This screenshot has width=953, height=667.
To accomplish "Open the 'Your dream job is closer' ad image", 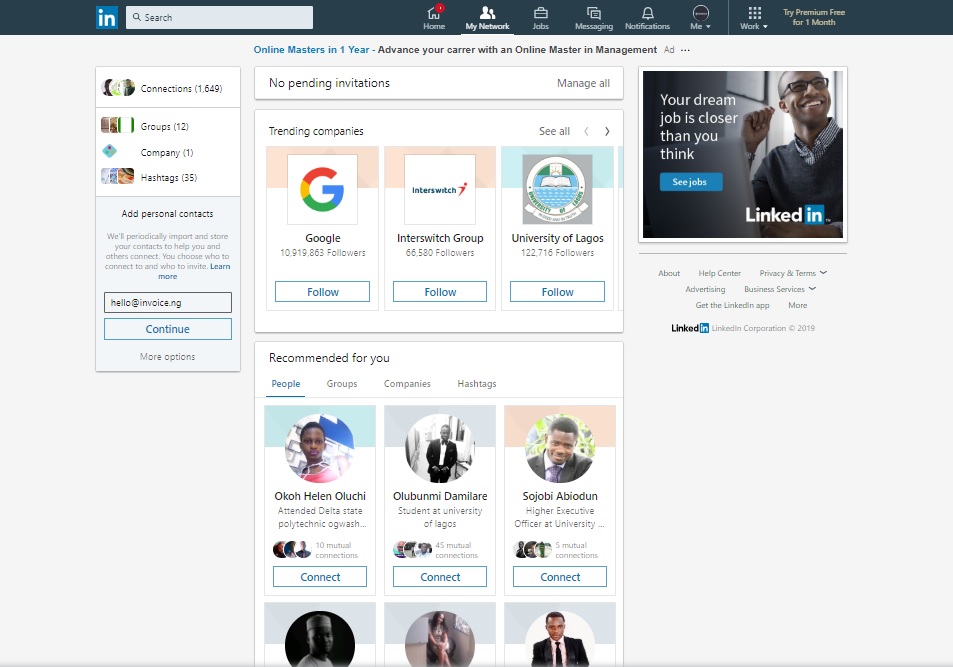I will (x=743, y=154).
